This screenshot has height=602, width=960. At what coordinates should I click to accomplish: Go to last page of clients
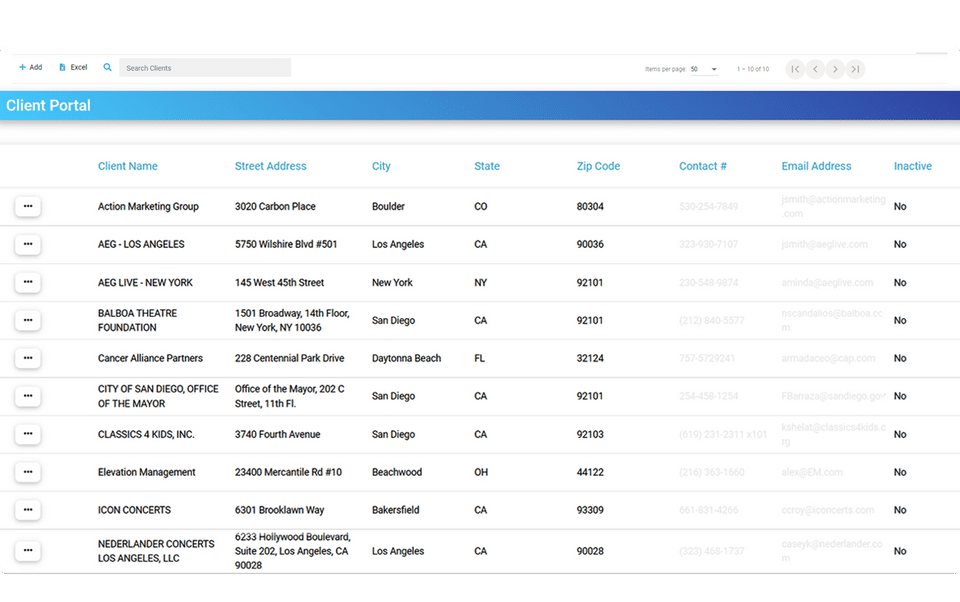point(855,69)
